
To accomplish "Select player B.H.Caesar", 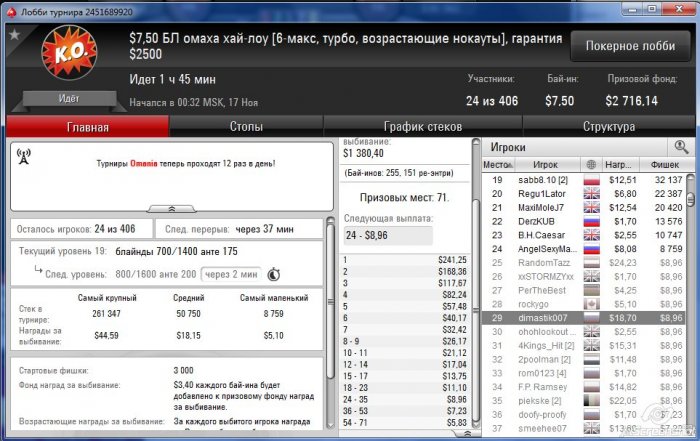I will (541, 235).
